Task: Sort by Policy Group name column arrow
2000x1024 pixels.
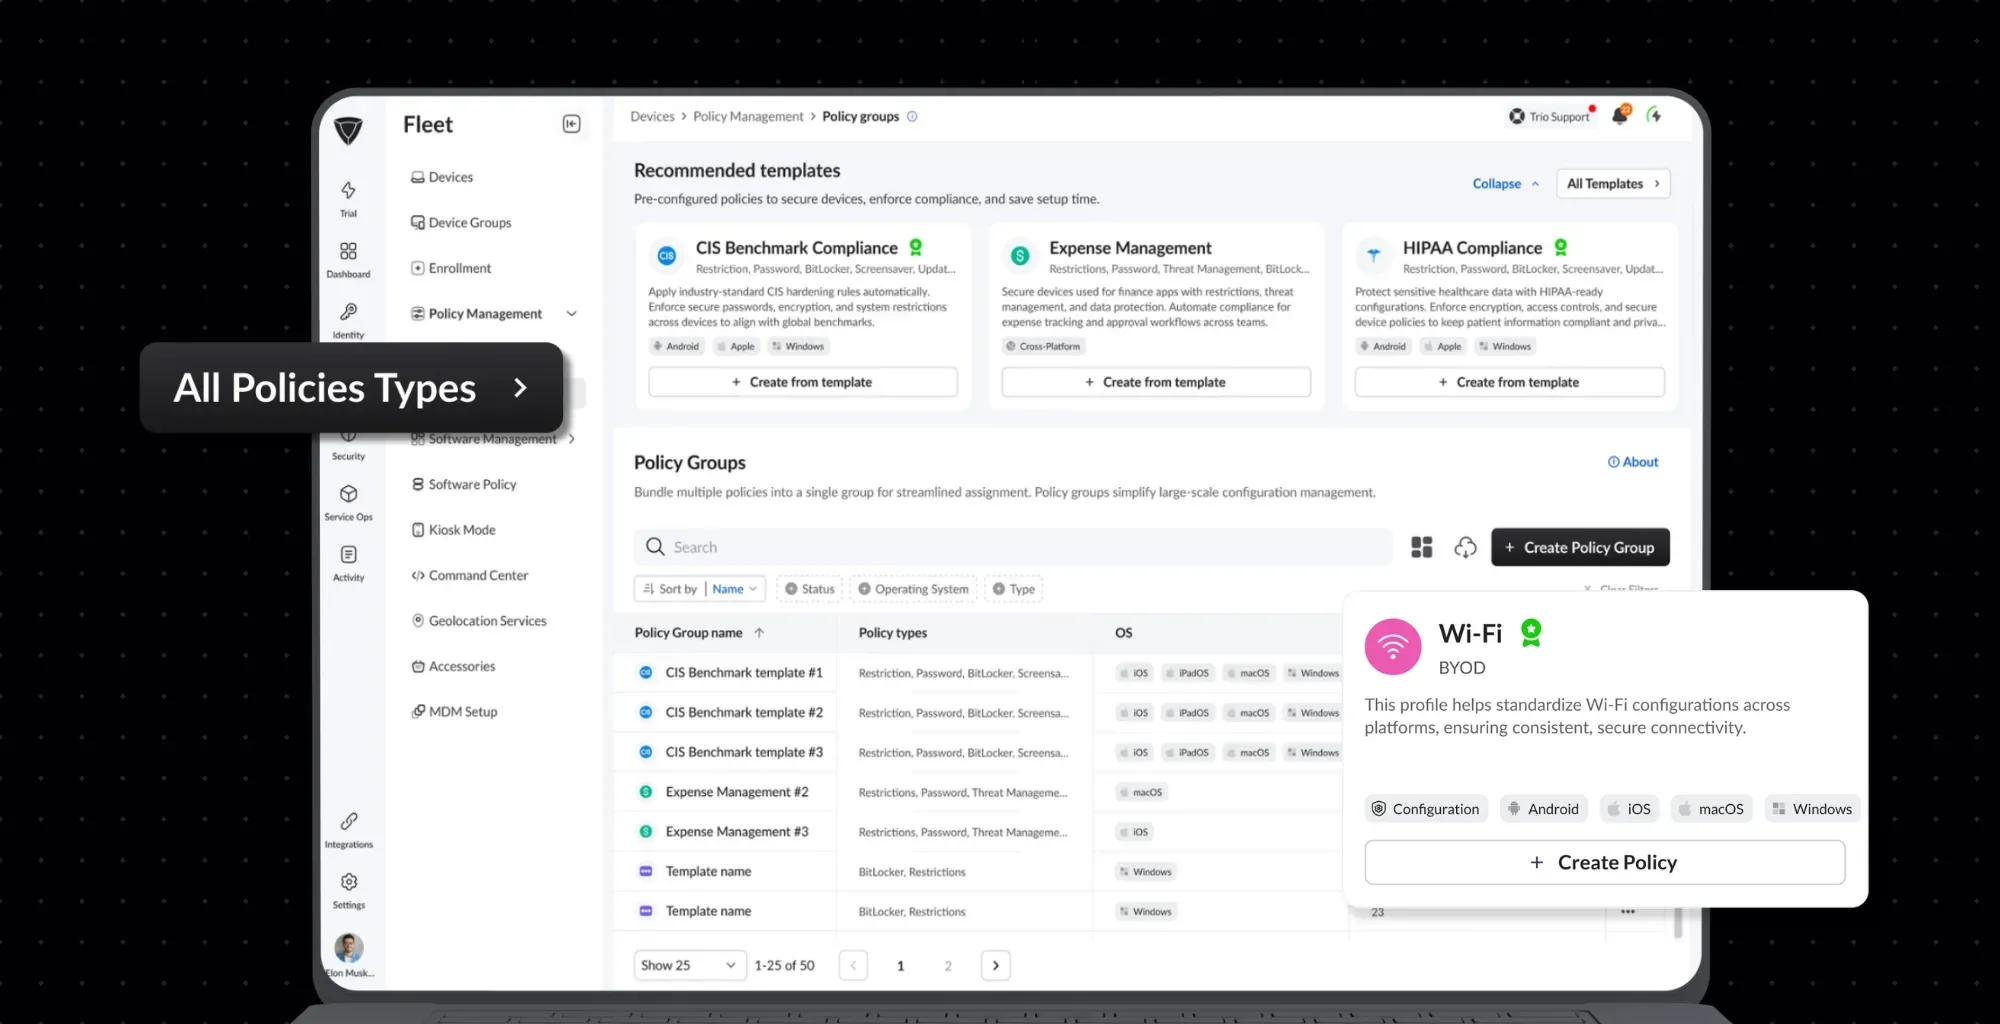Action: 759,633
